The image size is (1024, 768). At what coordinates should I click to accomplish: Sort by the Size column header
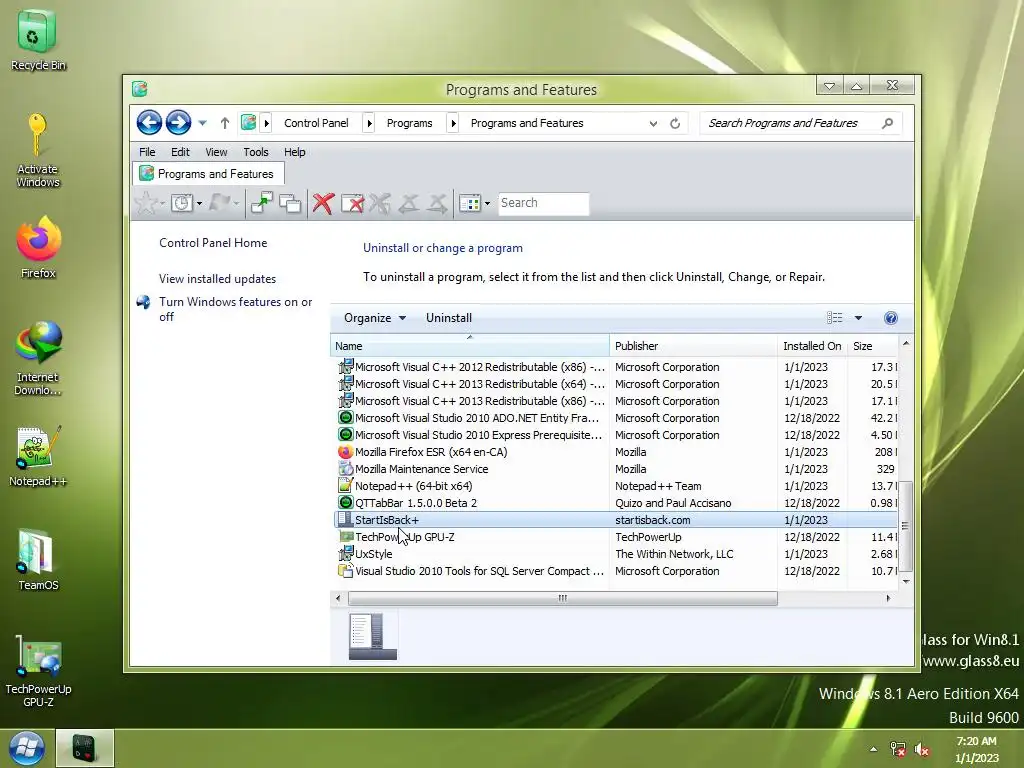click(873, 345)
